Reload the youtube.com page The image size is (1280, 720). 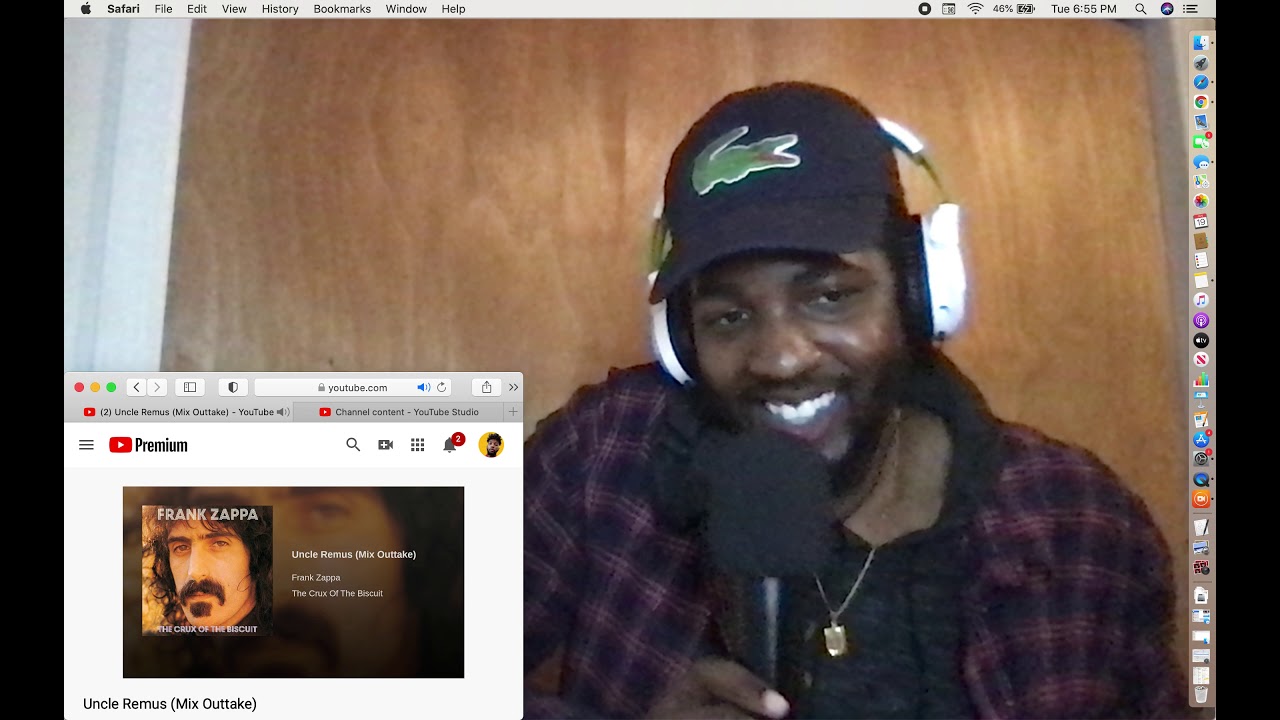tap(441, 387)
